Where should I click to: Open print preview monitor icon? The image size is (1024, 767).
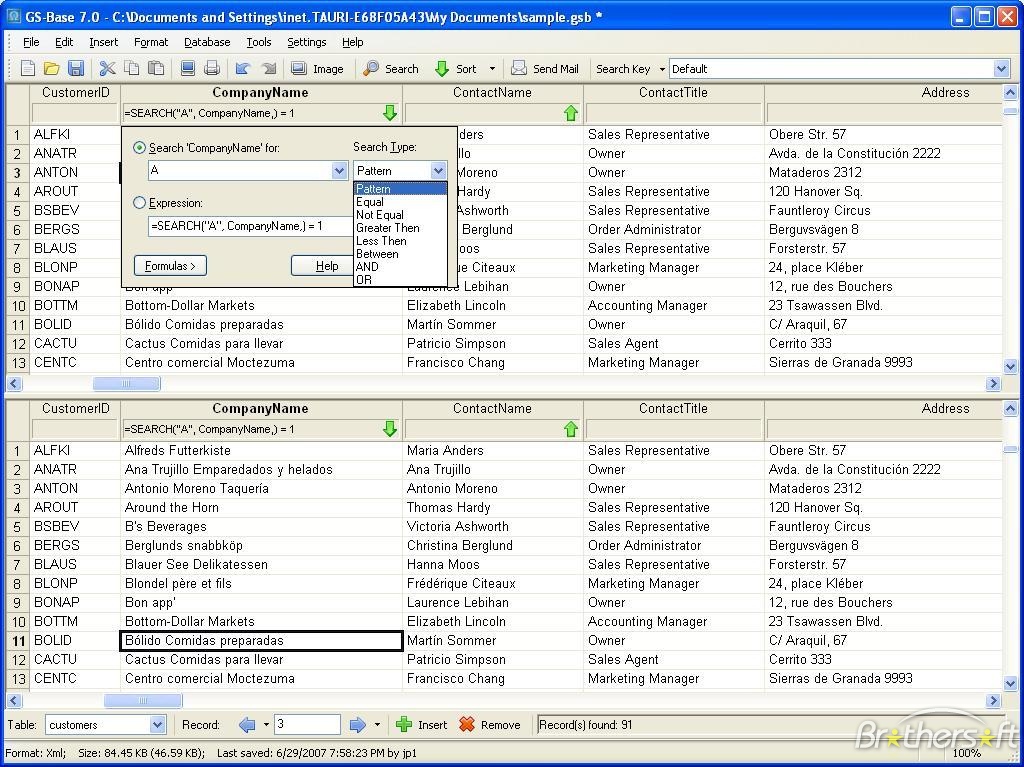[x=188, y=69]
